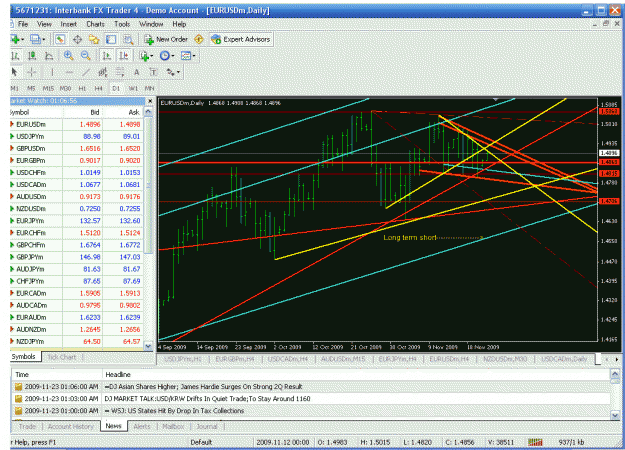Open the Charts menu
Image resolution: width=625 pixels, height=450 pixels.
coord(95,24)
